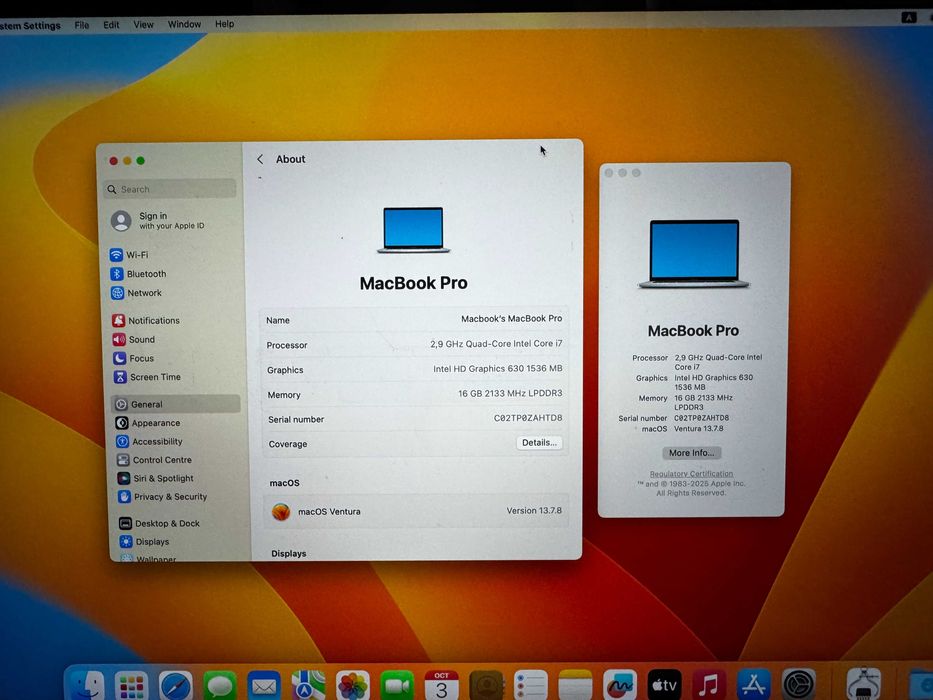Open Notifications settings
933x700 pixels.
146,320
